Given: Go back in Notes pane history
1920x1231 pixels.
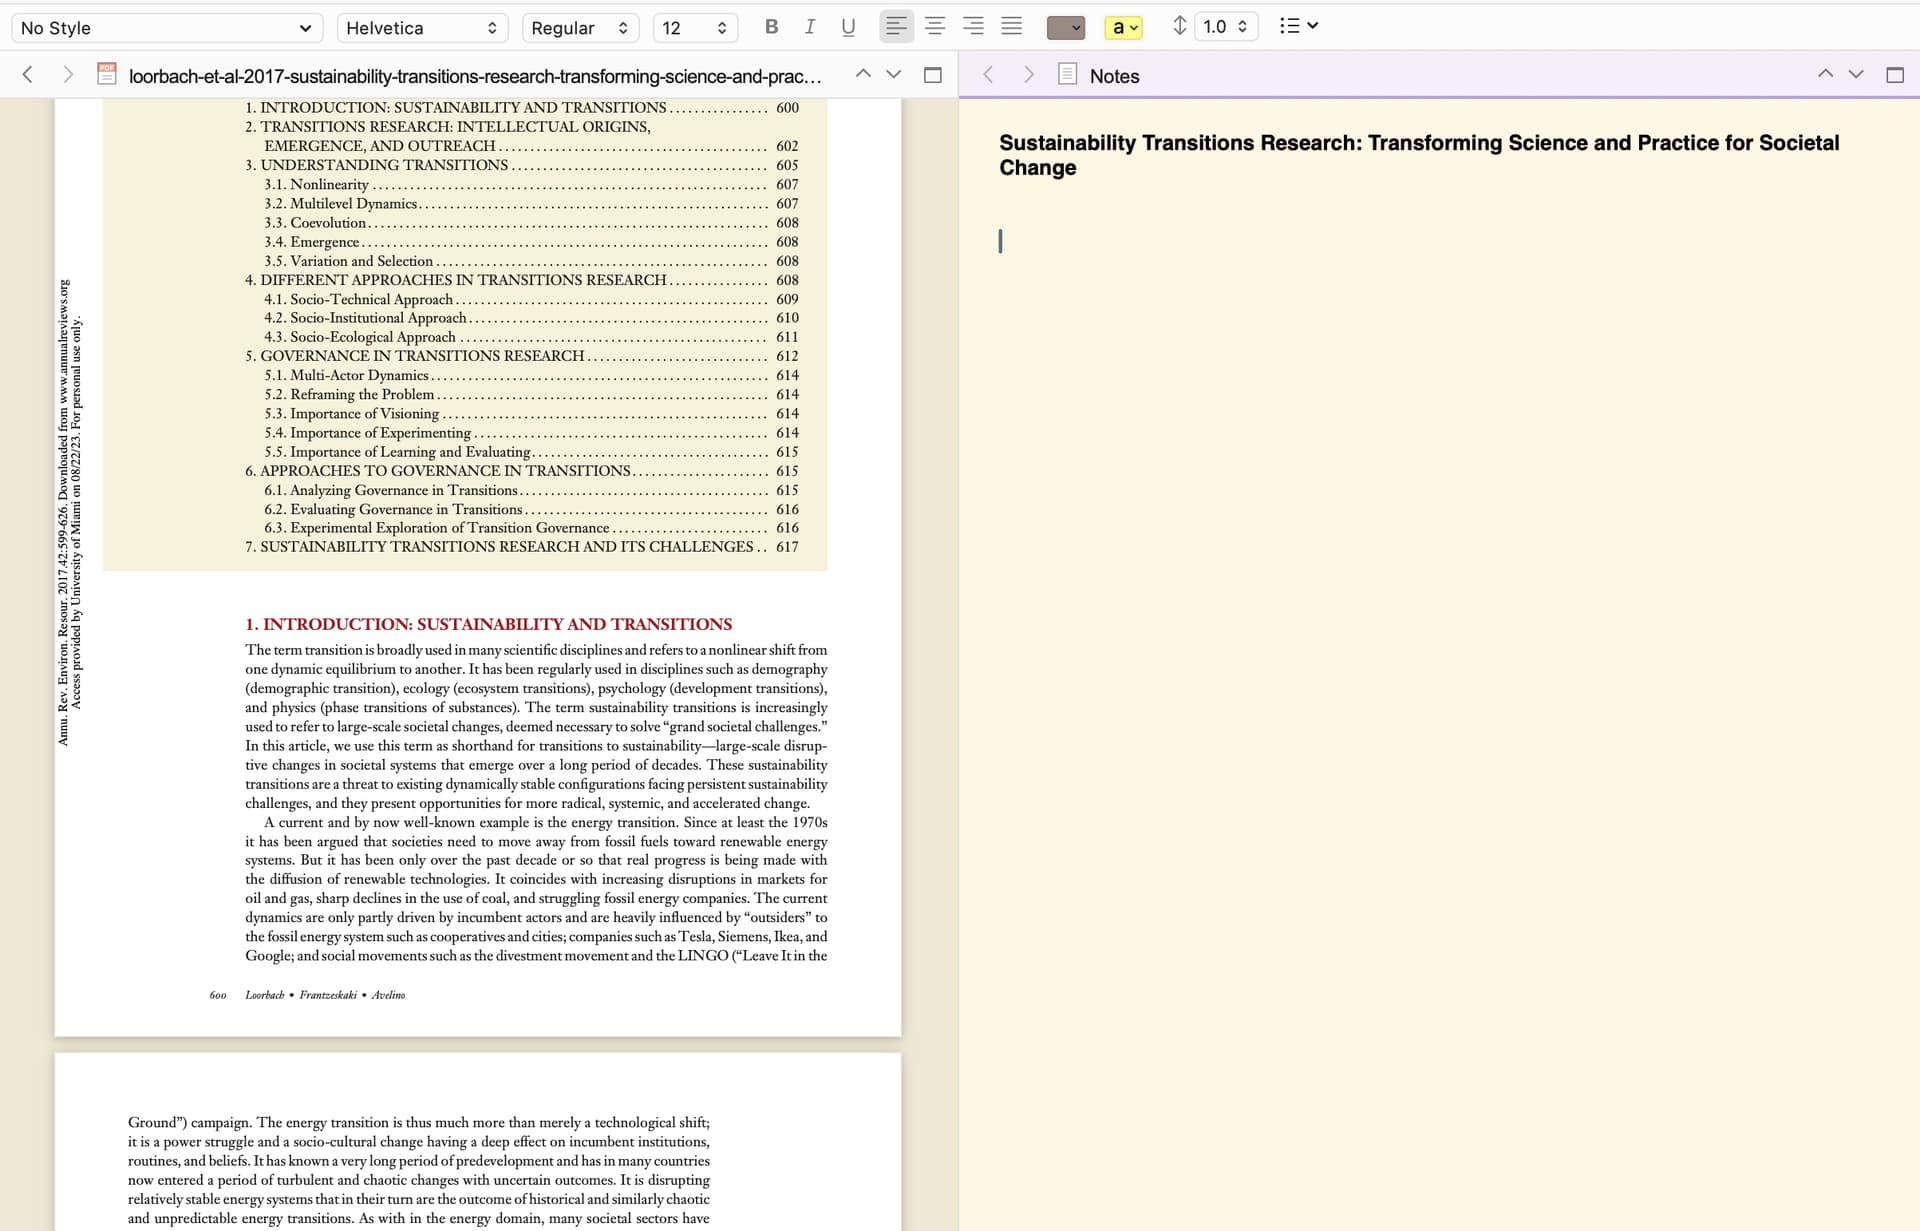Looking at the screenshot, I should (x=988, y=75).
